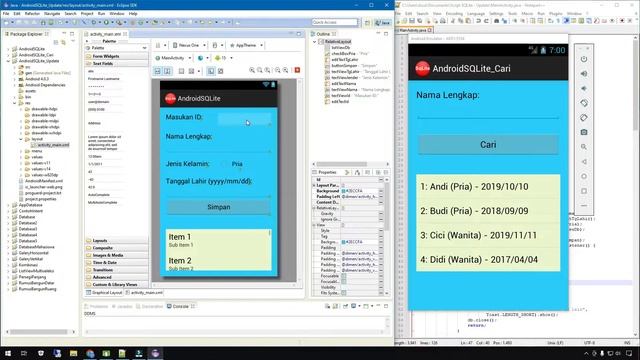This screenshot has height=360, width=640.
Task: Open the Navigate menu in Eclipse
Action: click(x=52, y=13)
